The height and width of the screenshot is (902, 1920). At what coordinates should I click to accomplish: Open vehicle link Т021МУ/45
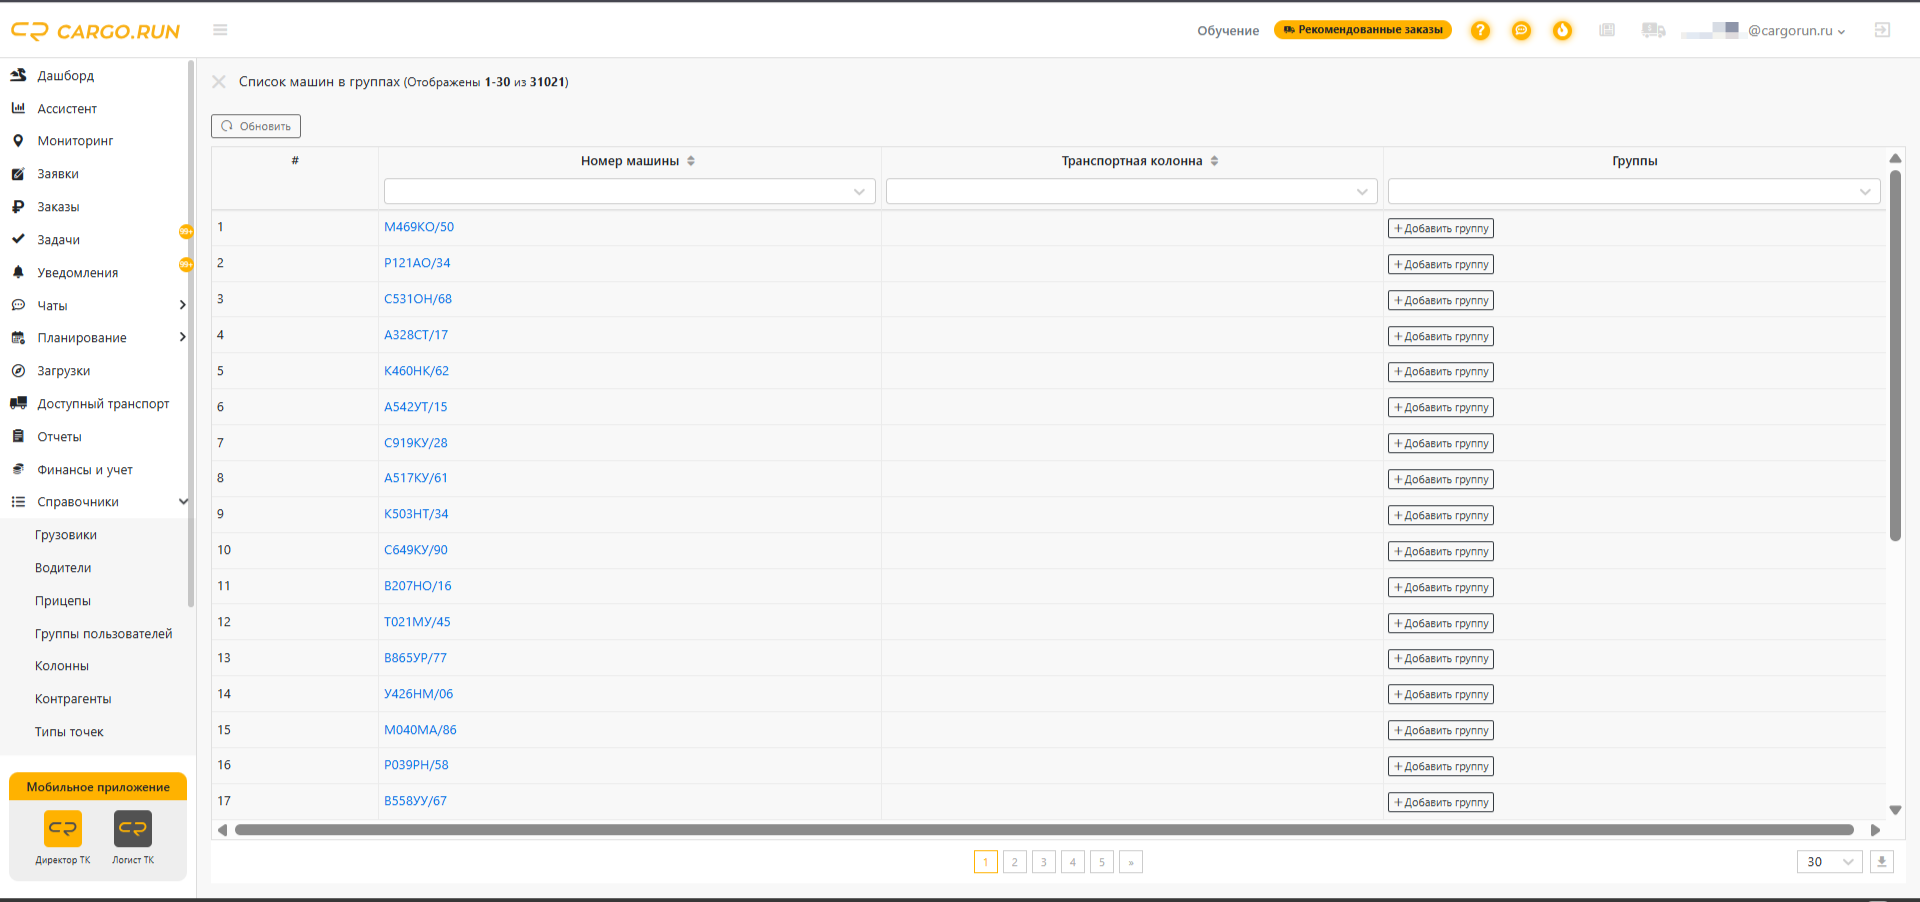click(x=417, y=622)
